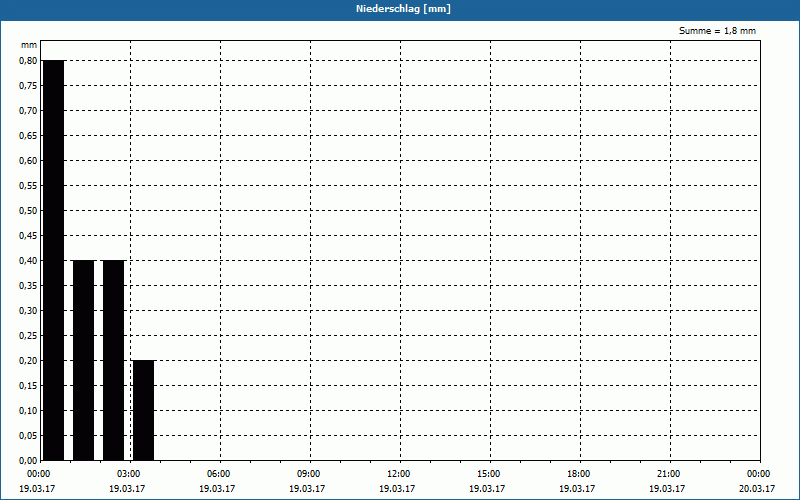
Task: Select the 18:00 time axis label
Action: pos(578,474)
